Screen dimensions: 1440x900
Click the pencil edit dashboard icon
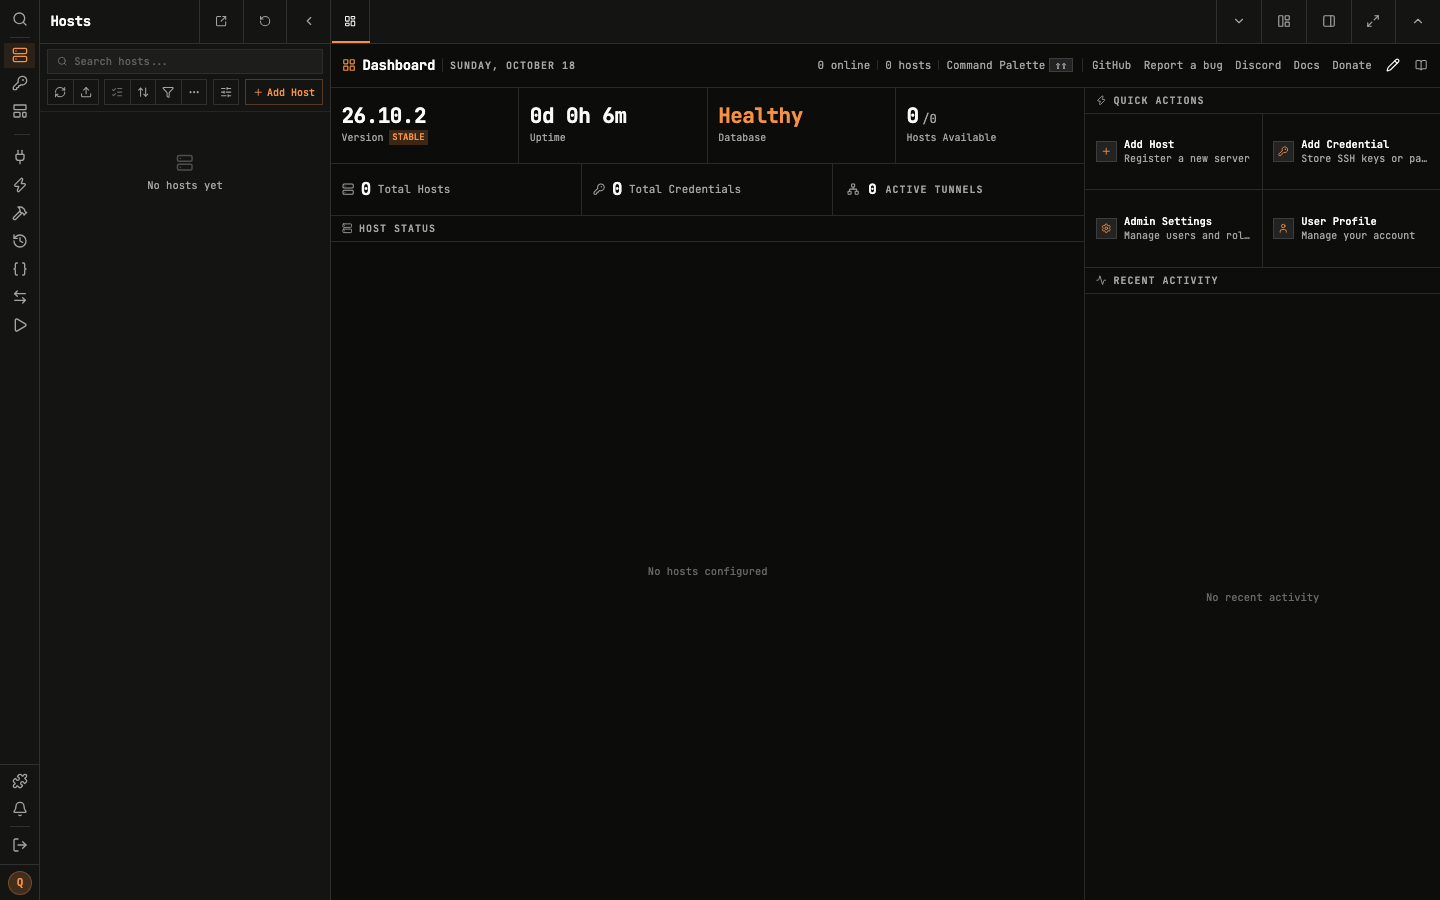pos(1393,65)
